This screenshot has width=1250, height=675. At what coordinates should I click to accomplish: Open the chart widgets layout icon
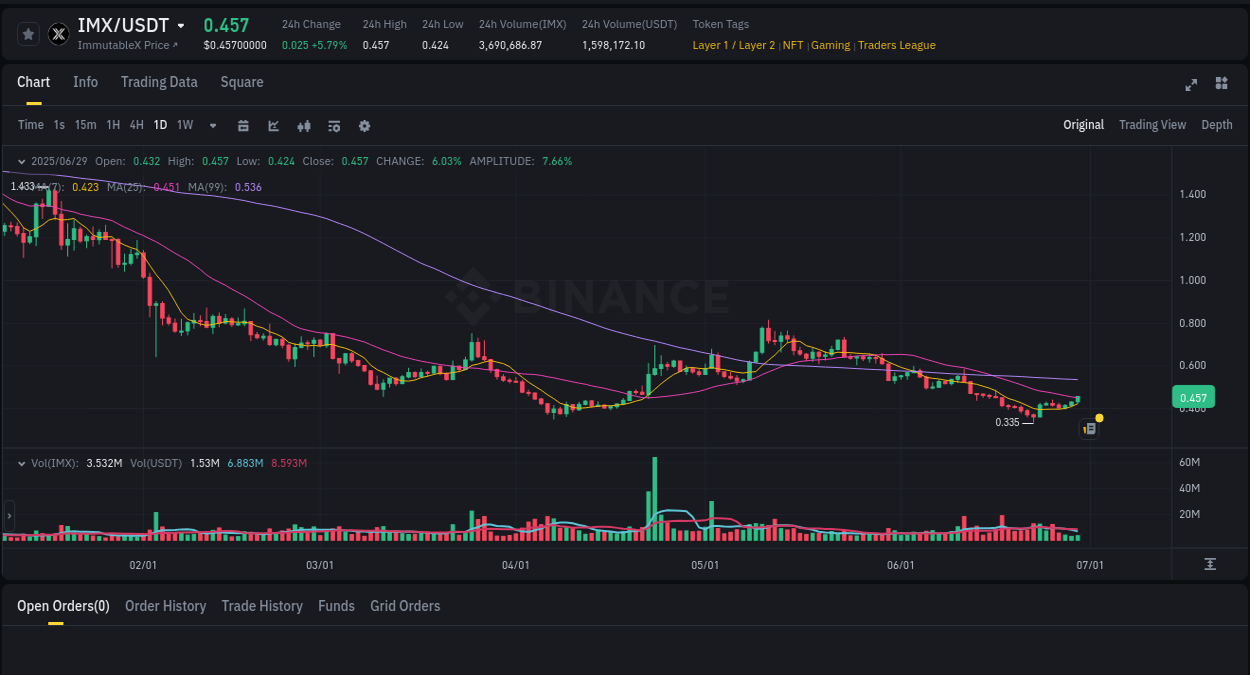coord(1221,85)
